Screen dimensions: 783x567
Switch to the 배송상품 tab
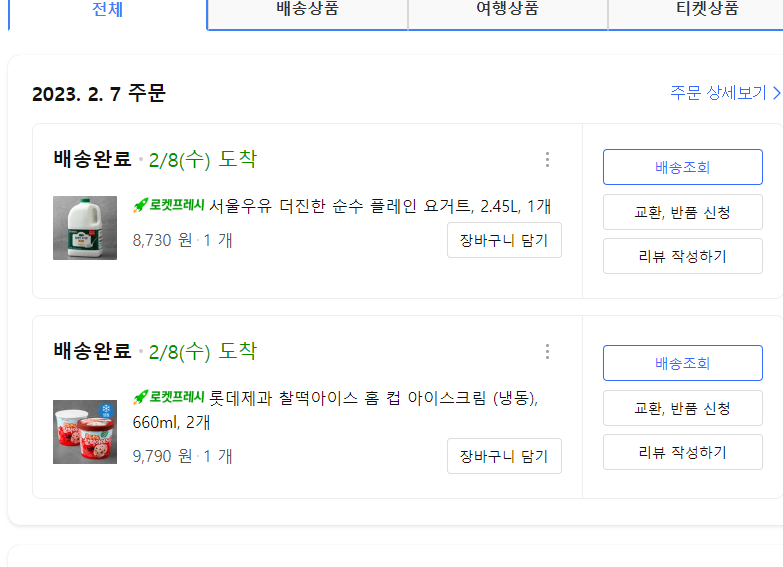click(308, 10)
